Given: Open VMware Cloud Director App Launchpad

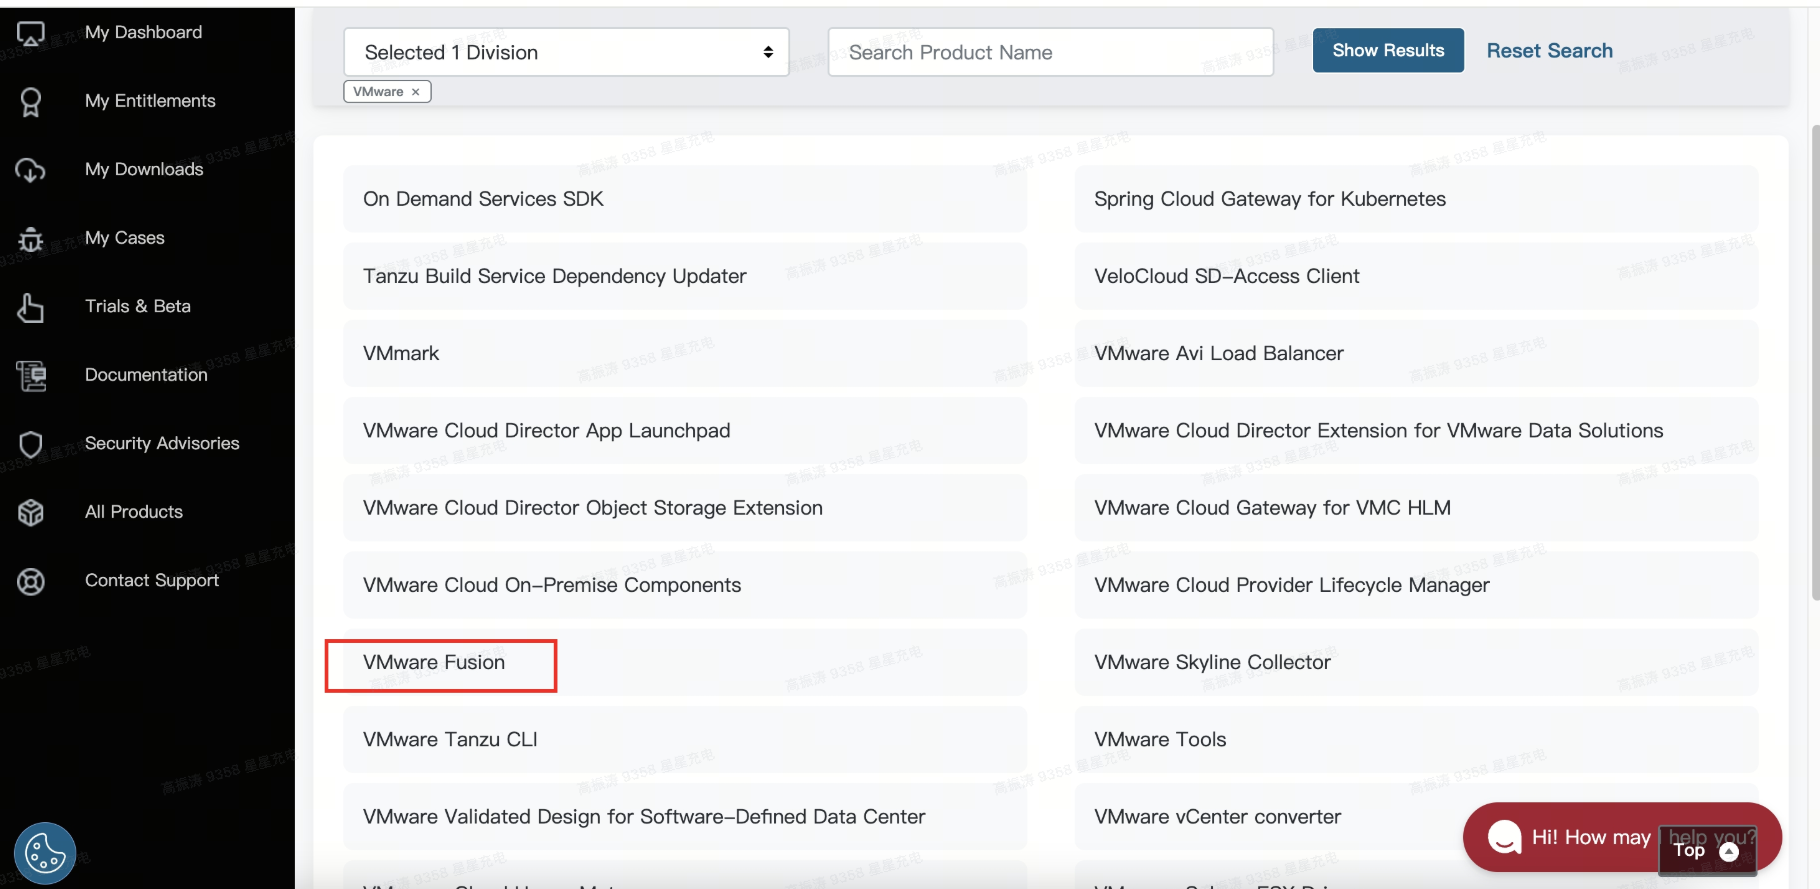Looking at the screenshot, I should [685, 430].
